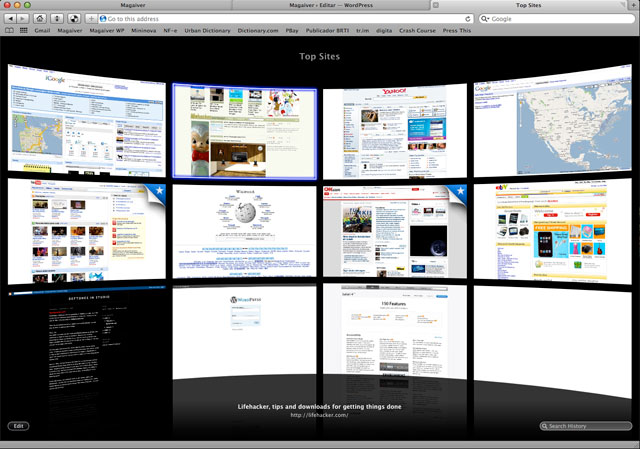Open the Urban Dictionary bookmark

[207, 31]
